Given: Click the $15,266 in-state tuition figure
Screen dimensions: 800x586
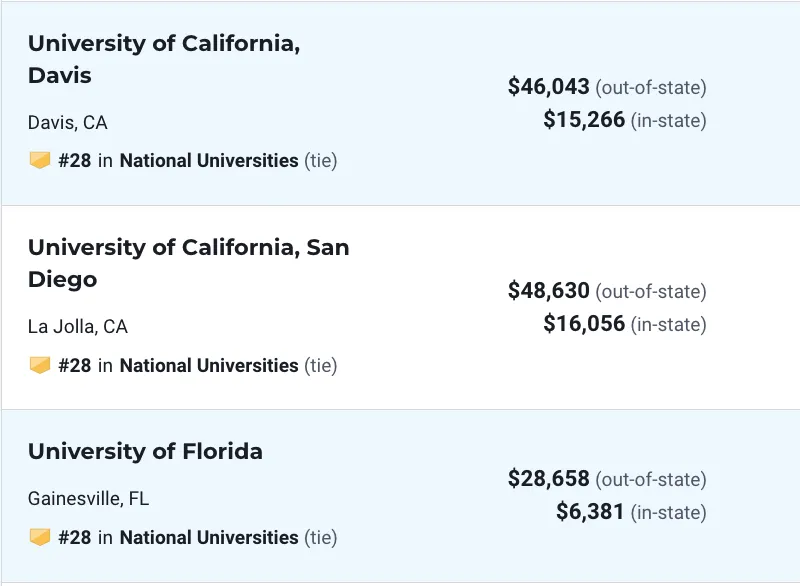Looking at the screenshot, I should point(584,119).
